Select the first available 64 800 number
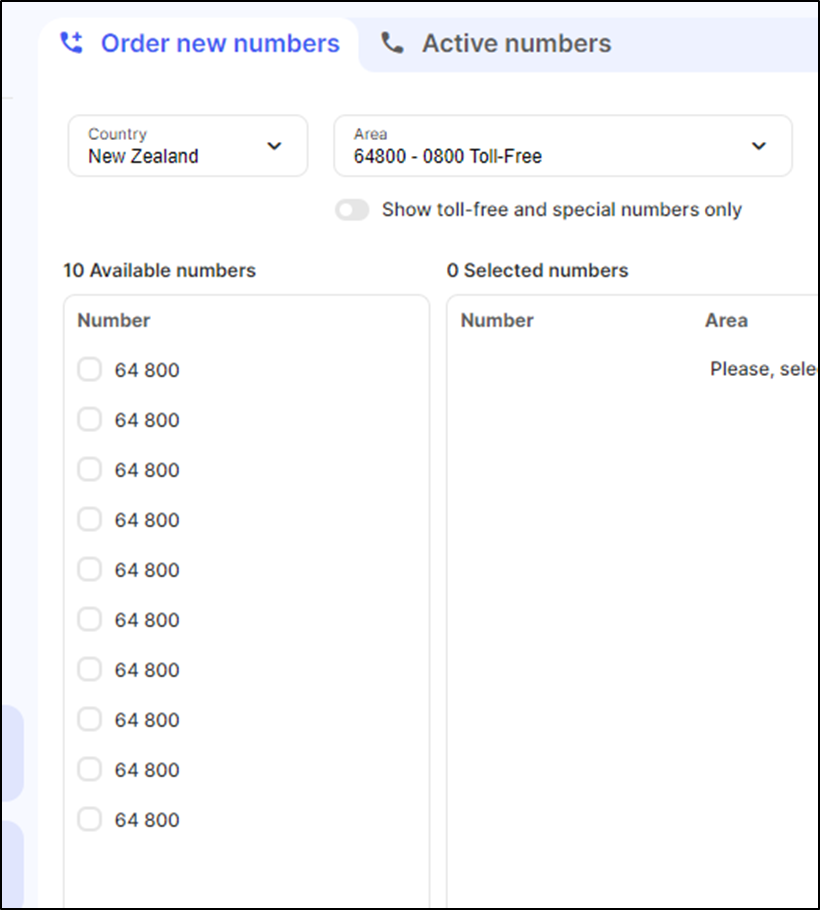The width and height of the screenshot is (820, 910). click(89, 369)
